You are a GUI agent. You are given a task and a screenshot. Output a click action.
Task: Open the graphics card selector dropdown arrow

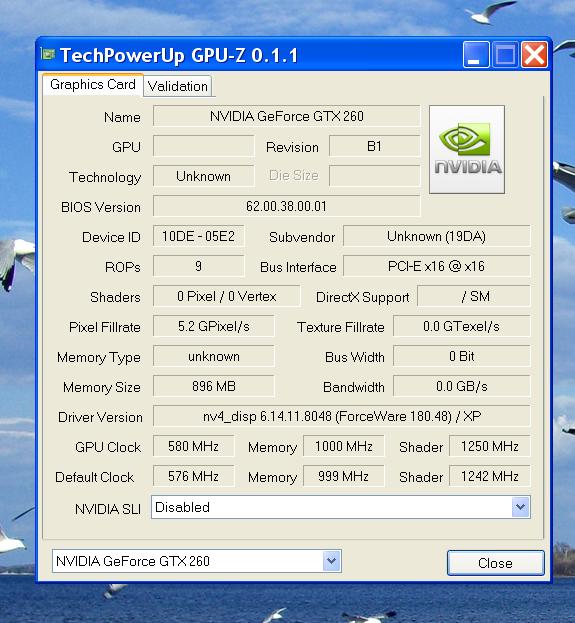point(331,561)
